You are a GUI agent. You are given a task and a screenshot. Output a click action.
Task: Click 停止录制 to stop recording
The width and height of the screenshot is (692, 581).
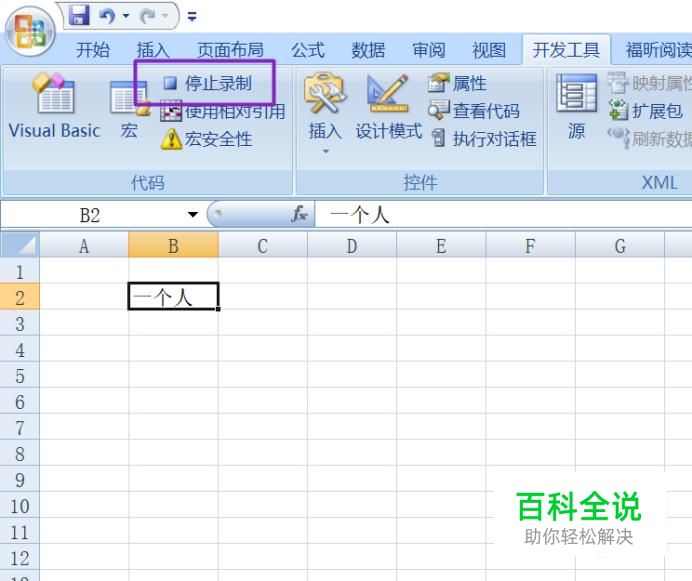point(207,83)
